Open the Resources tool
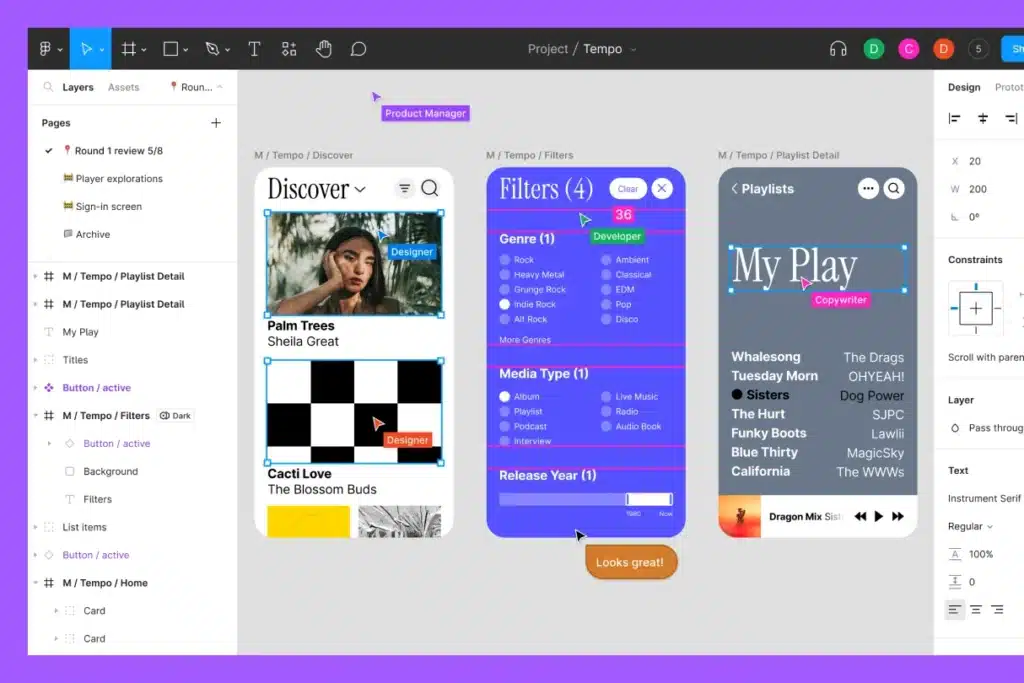Viewport: 1024px width, 683px height. 289,49
